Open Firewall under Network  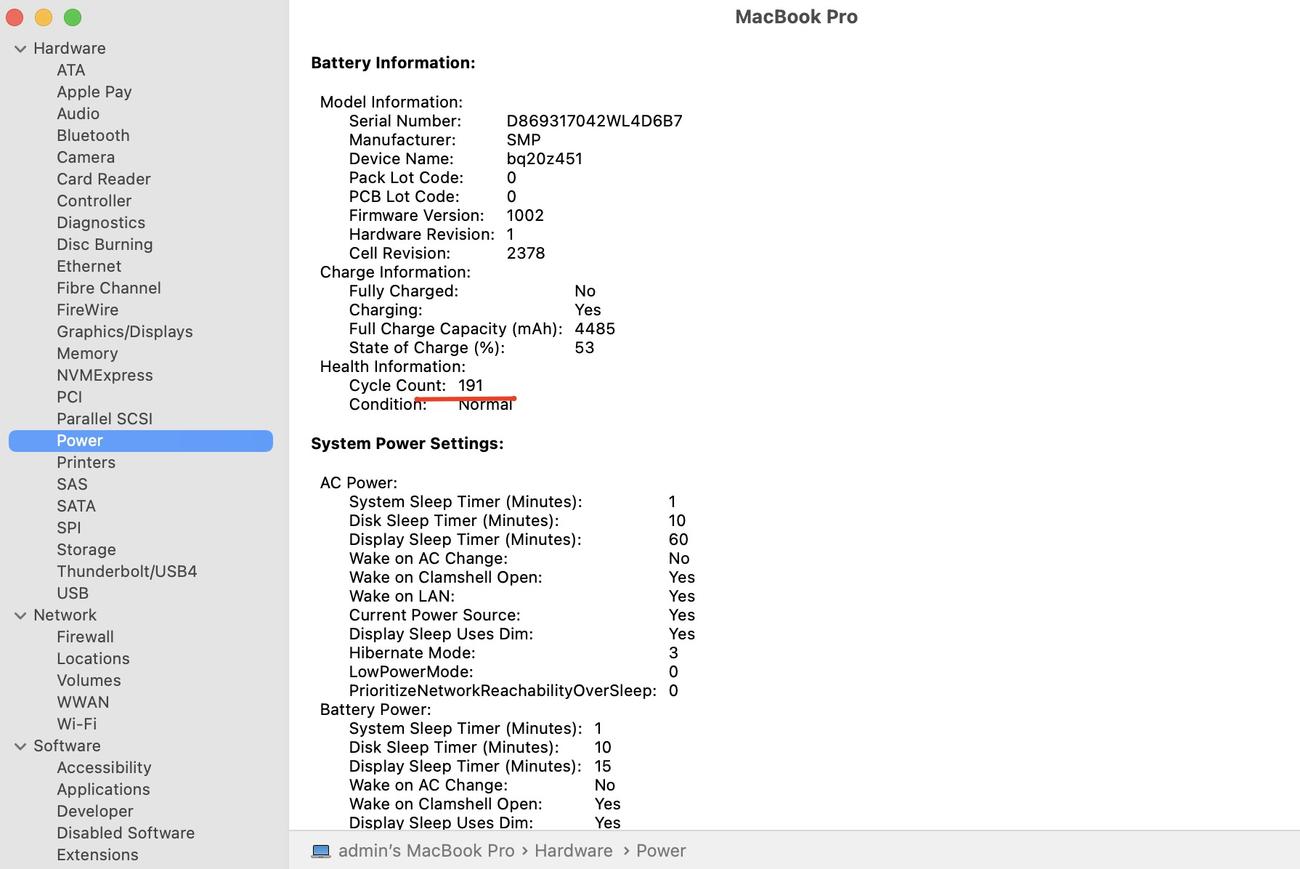[85, 637]
